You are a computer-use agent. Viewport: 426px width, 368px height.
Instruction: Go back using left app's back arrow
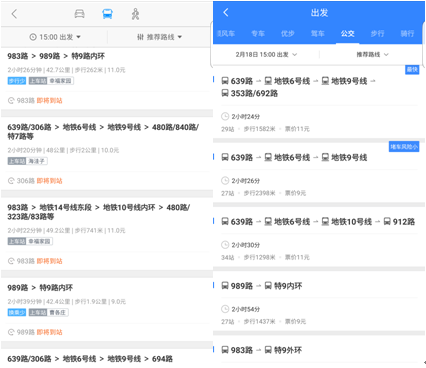click(x=14, y=14)
